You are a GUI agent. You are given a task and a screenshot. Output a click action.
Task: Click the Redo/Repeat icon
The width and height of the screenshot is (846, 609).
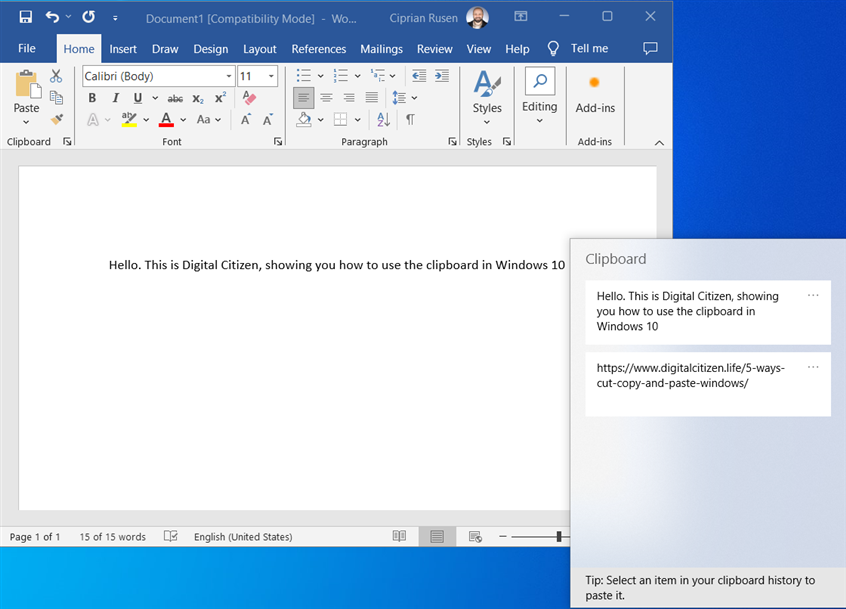88,17
